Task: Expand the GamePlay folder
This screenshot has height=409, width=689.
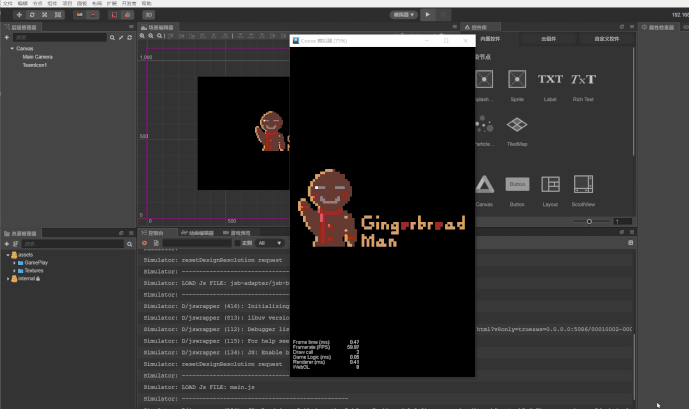Action: [x=15, y=263]
